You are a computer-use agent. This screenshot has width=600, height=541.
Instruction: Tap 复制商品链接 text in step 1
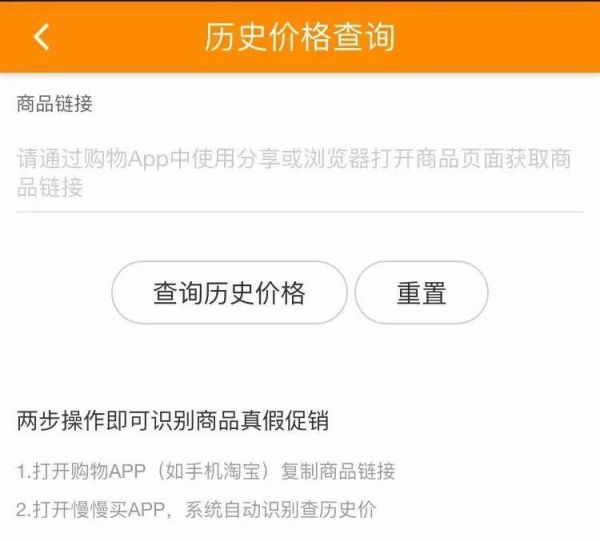338,471
